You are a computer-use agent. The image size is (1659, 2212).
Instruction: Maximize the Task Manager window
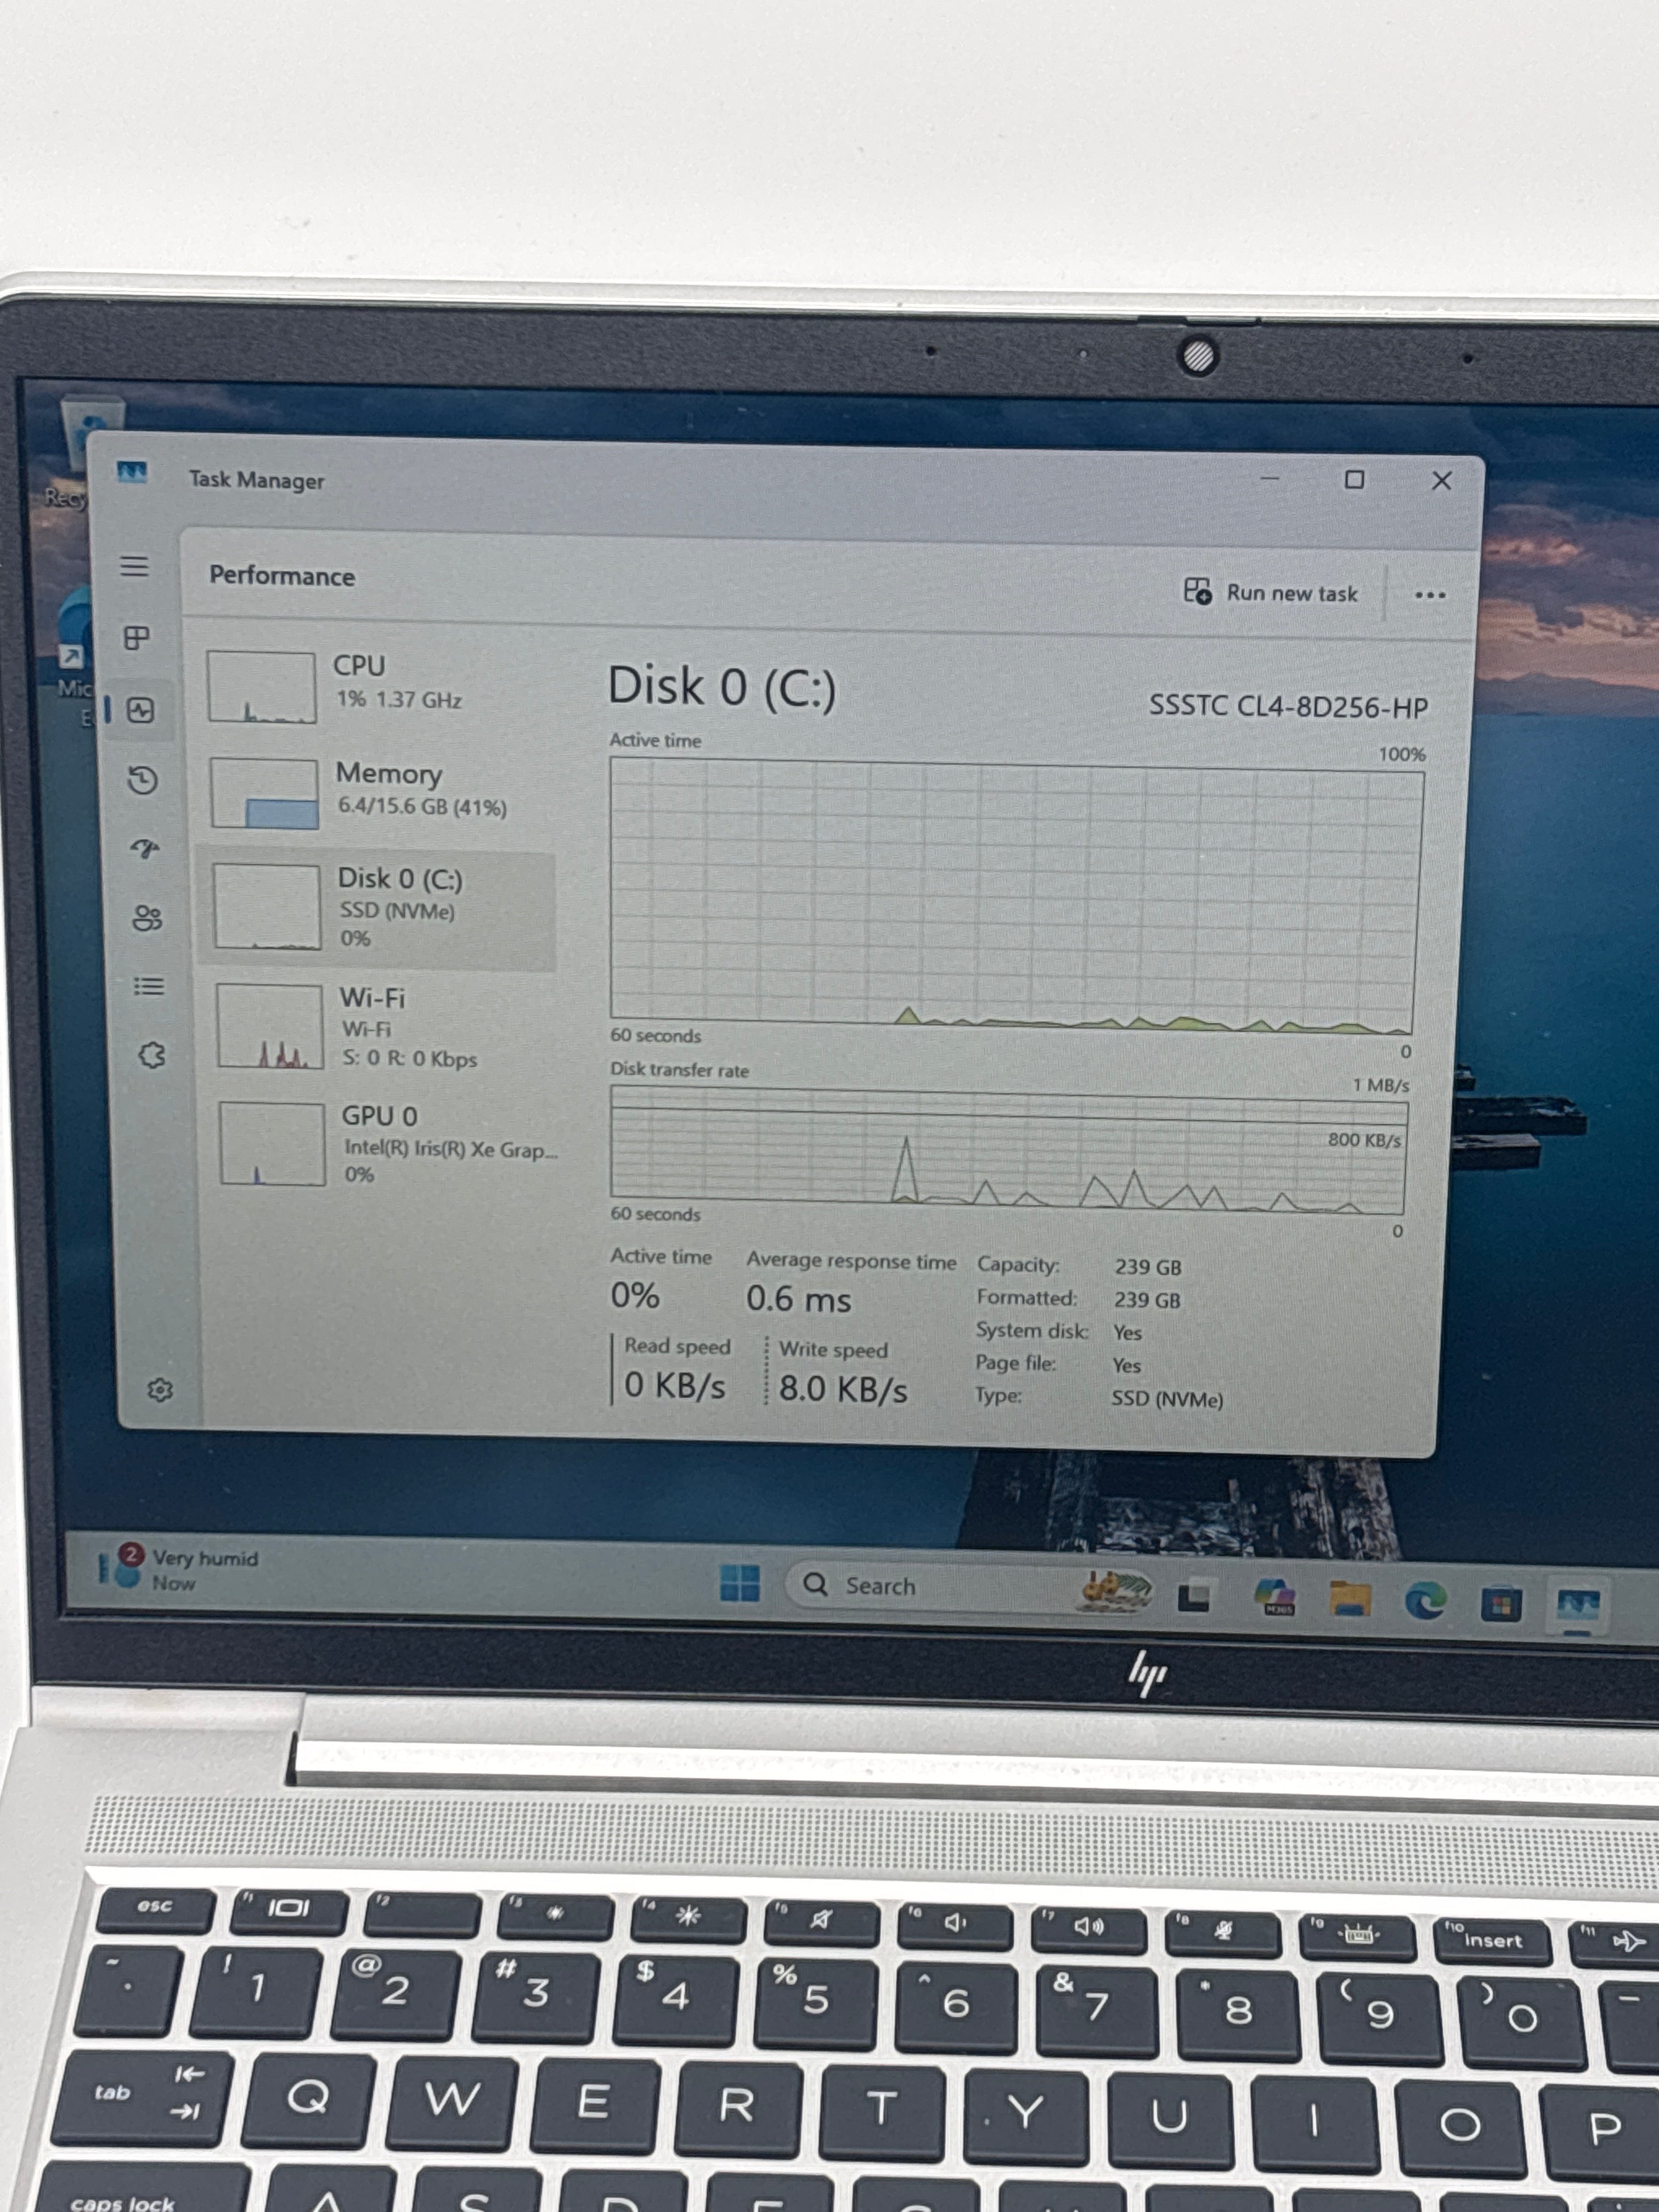[1354, 480]
